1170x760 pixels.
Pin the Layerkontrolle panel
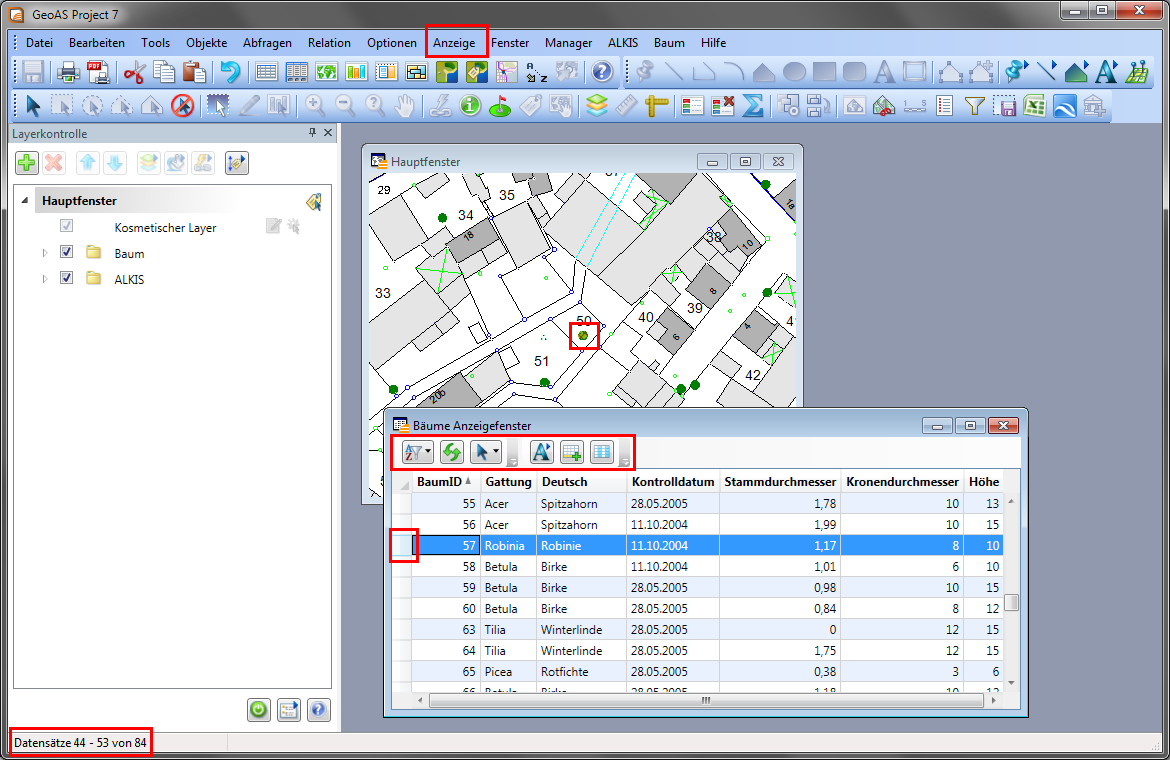pos(312,133)
